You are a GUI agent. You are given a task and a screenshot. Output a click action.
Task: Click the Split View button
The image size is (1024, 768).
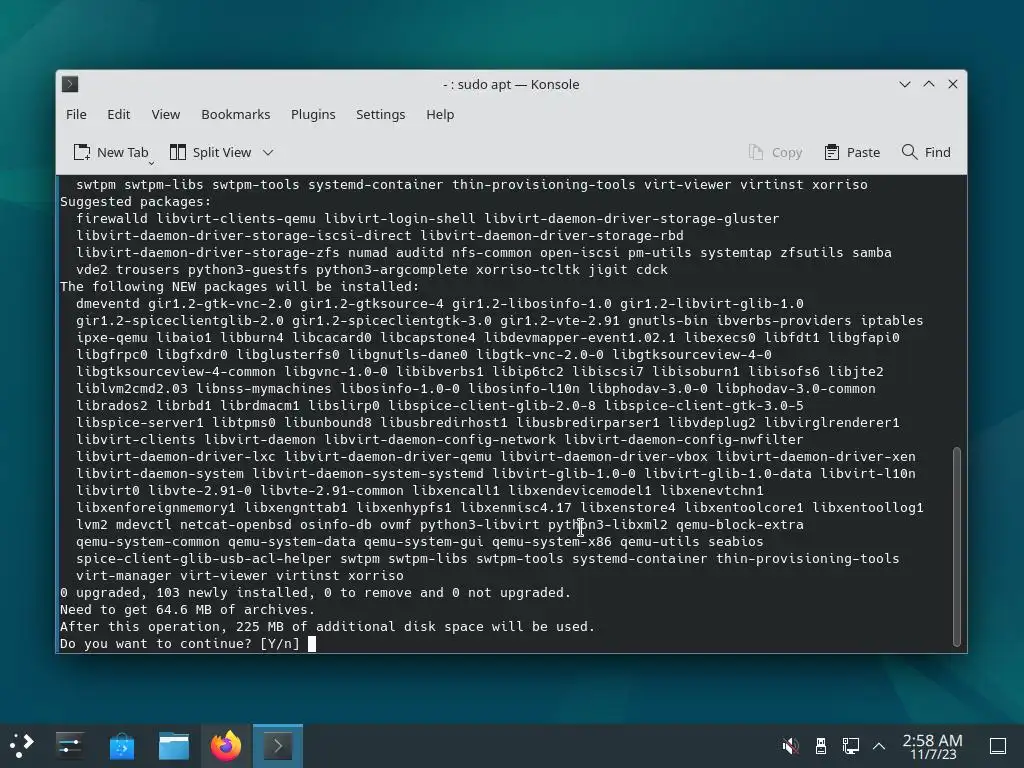point(210,152)
